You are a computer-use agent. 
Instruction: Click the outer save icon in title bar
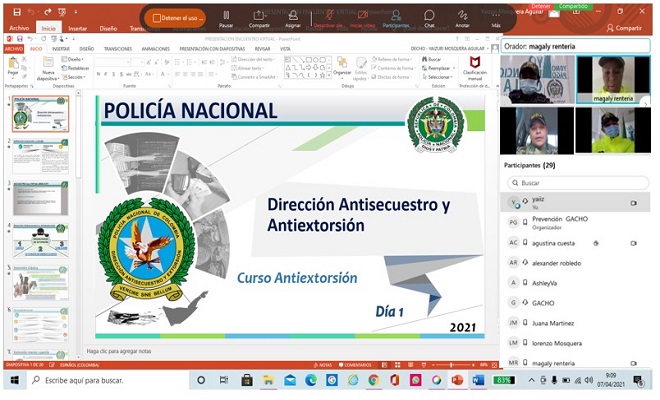coord(17,12)
